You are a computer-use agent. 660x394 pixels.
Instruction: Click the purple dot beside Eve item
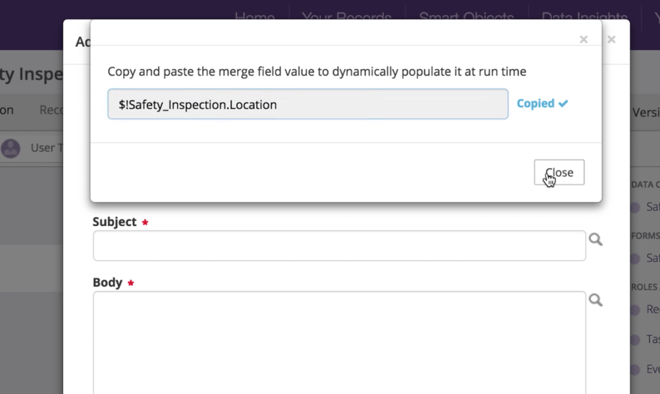pos(635,369)
